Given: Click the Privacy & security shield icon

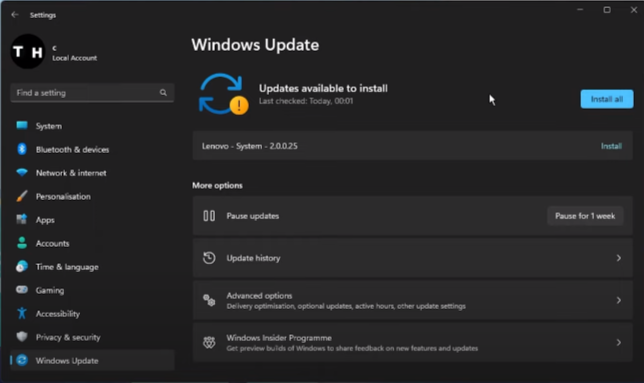Looking at the screenshot, I should [x=22, y=337].
